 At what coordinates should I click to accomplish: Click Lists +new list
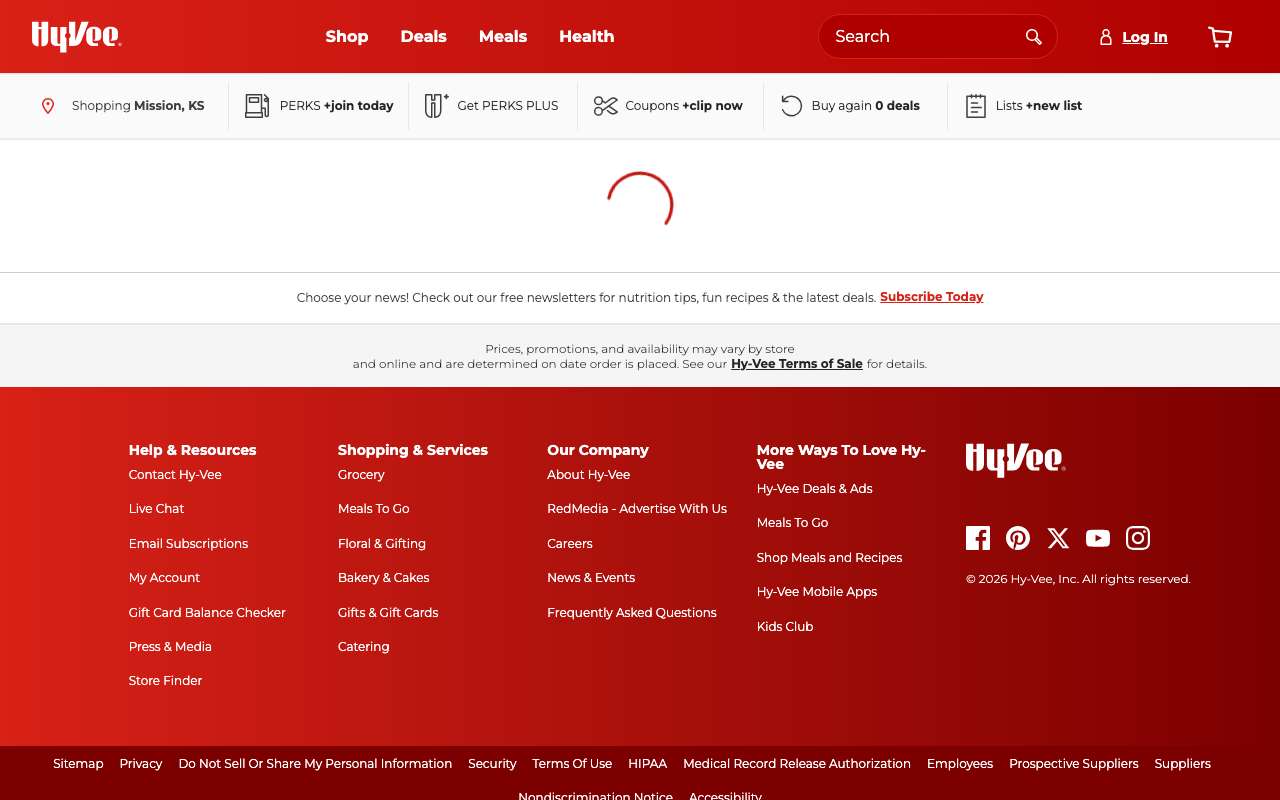[1039, 106]
